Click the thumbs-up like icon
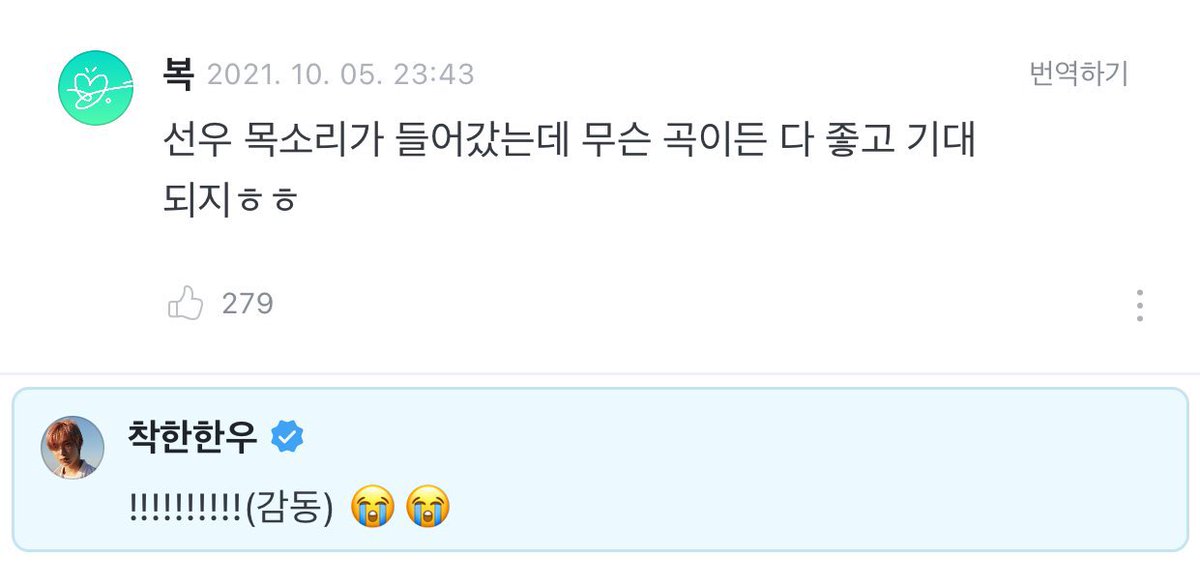The height and width of the screenshot is (587, 1200). (x=185, y=303)
